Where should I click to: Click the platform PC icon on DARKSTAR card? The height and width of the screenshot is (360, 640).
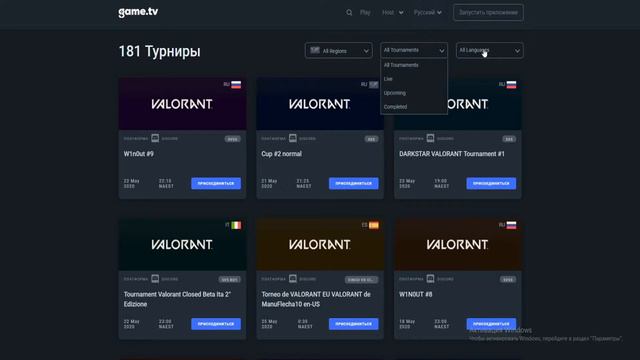430,138
